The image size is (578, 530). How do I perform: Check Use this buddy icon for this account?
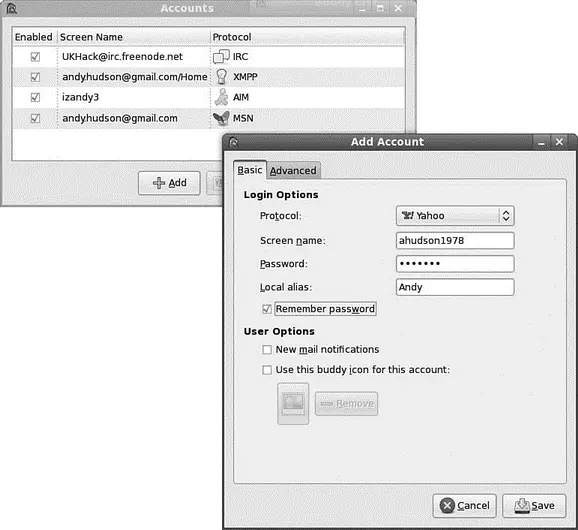pyautogui.click(x=267, y=370)
